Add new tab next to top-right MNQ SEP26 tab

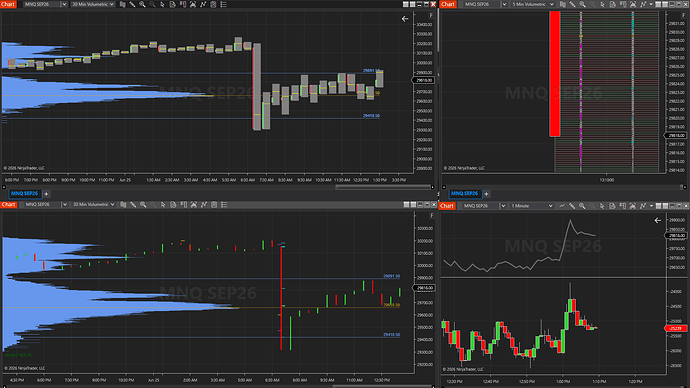486,194
